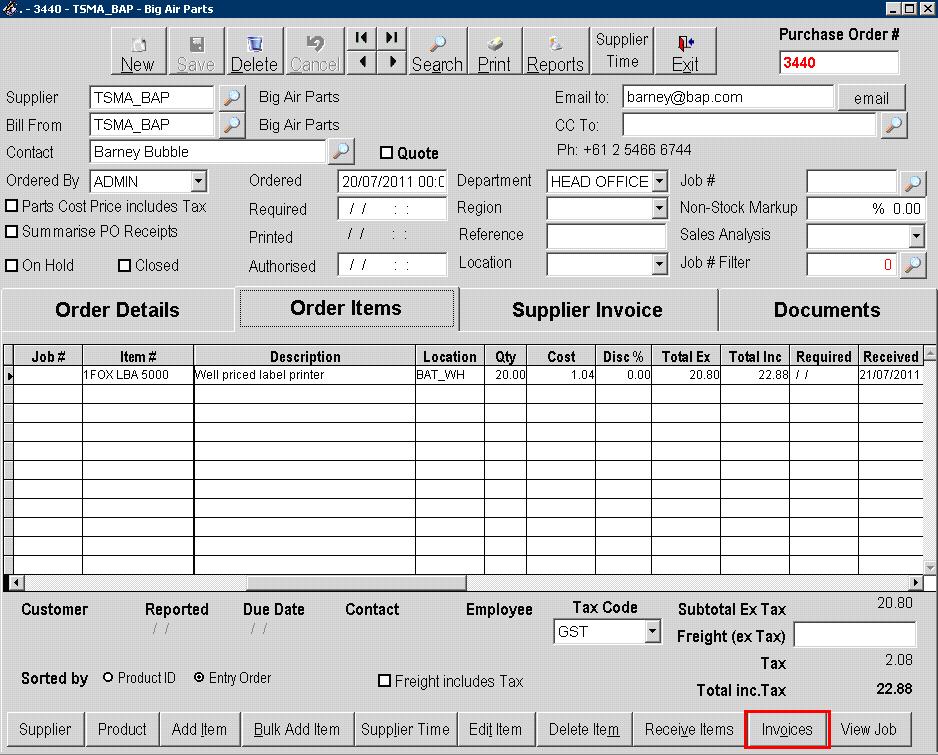This screenshot has height=755, width=938.
Task: Switch to the Supplier Invoice tab
Action: 587,310
